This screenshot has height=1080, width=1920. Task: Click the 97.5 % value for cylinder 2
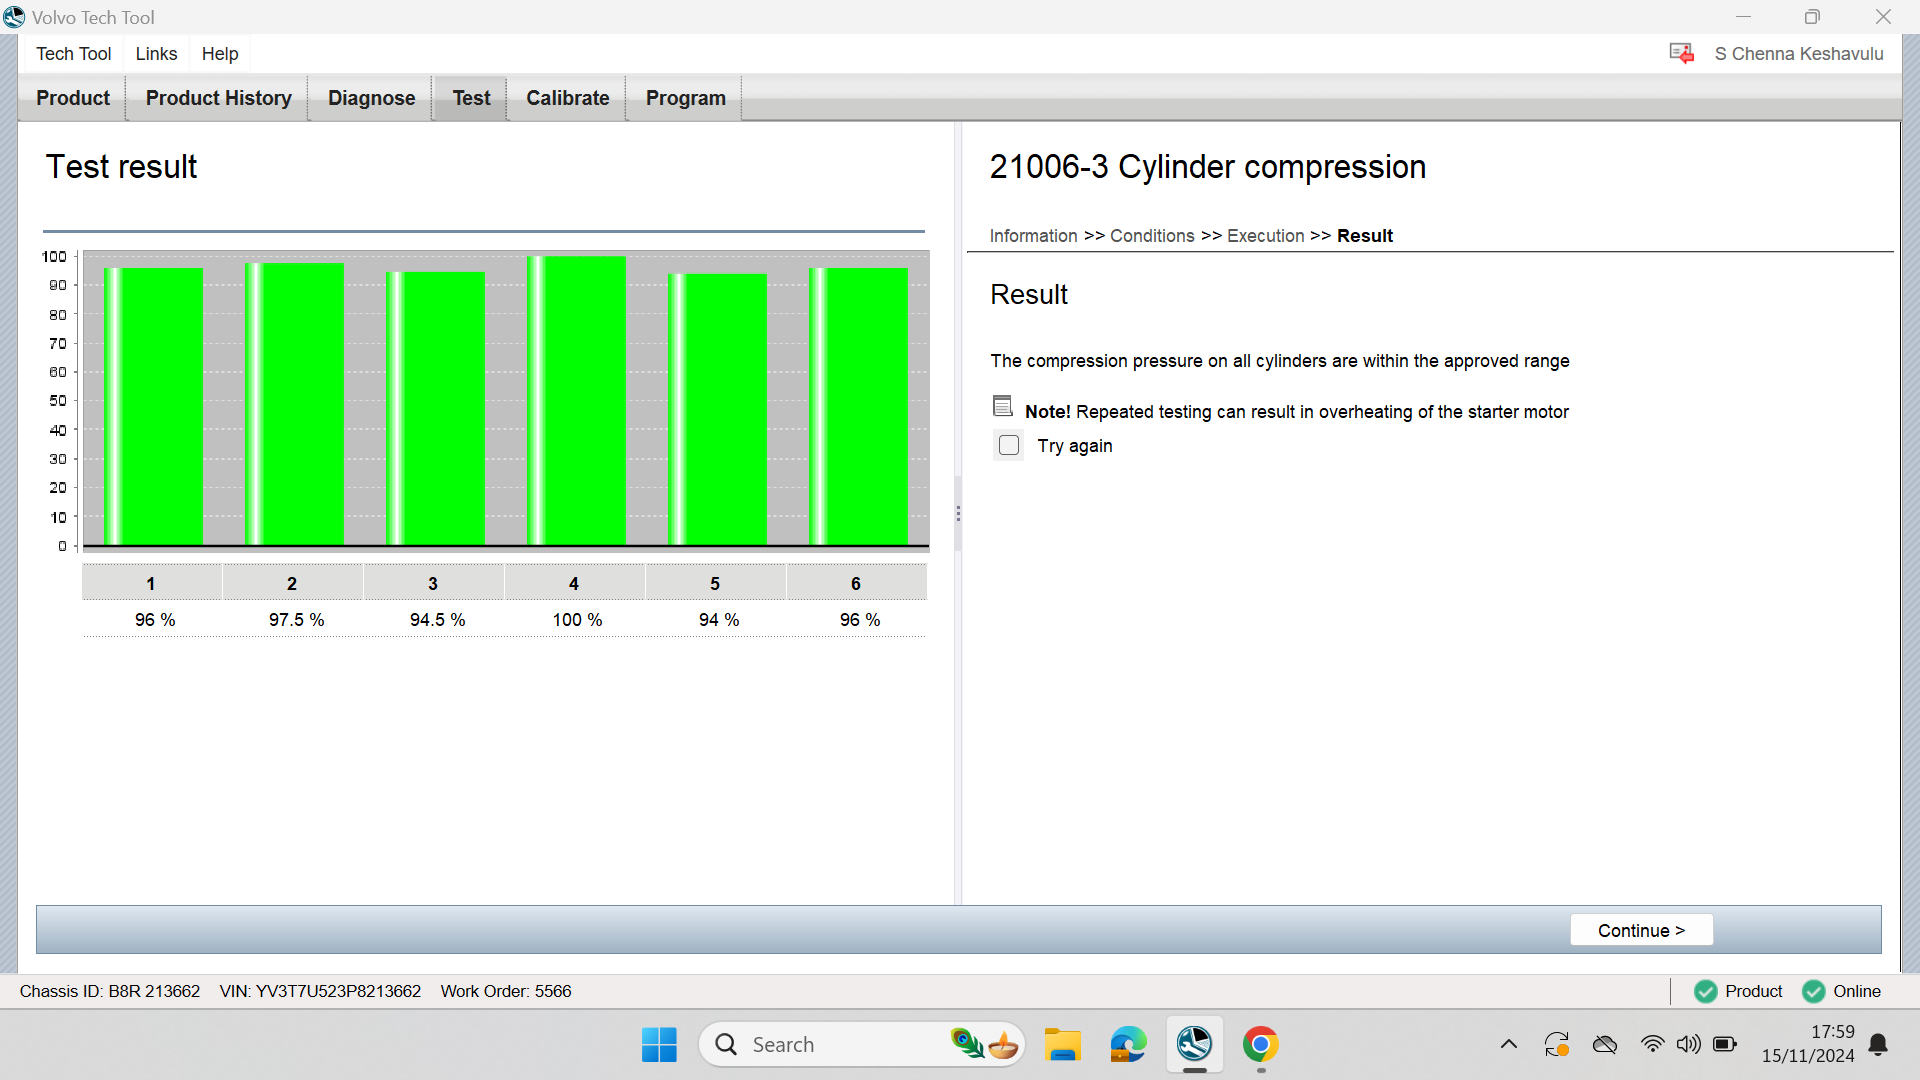[x=296, y=620]
